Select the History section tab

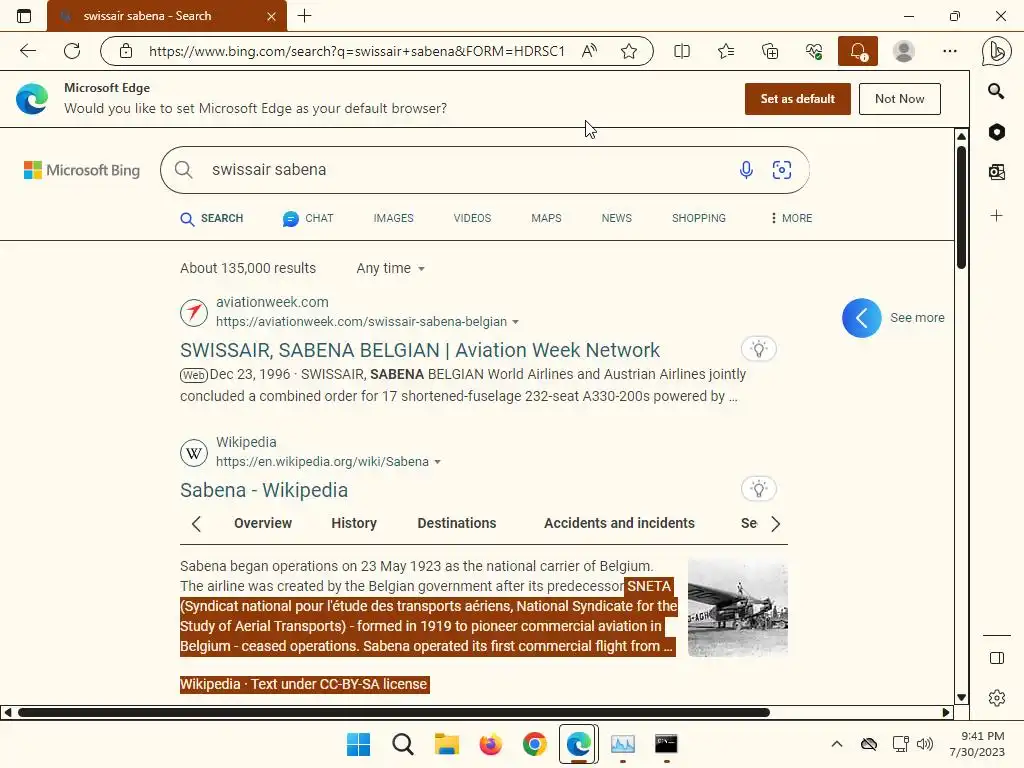pyautogui.click(x=354, y=523)
